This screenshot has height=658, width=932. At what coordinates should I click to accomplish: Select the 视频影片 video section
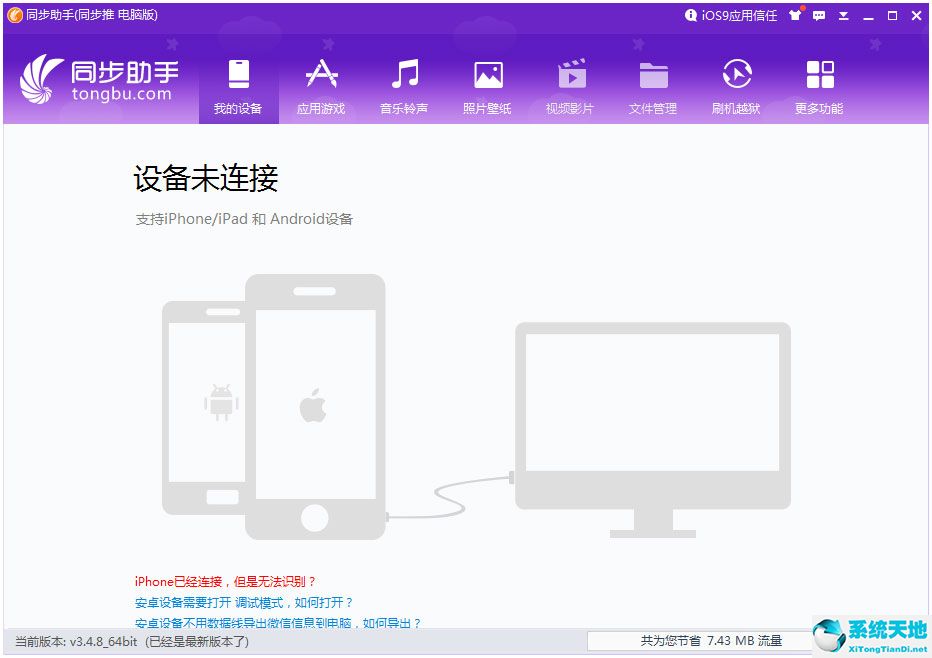[x=570, y=87]
